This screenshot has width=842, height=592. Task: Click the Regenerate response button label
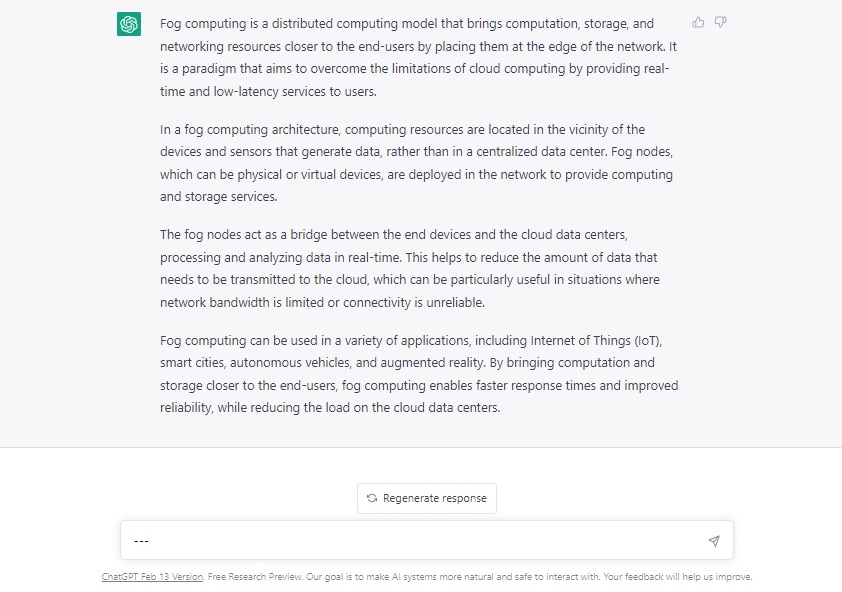pos(434,498)
